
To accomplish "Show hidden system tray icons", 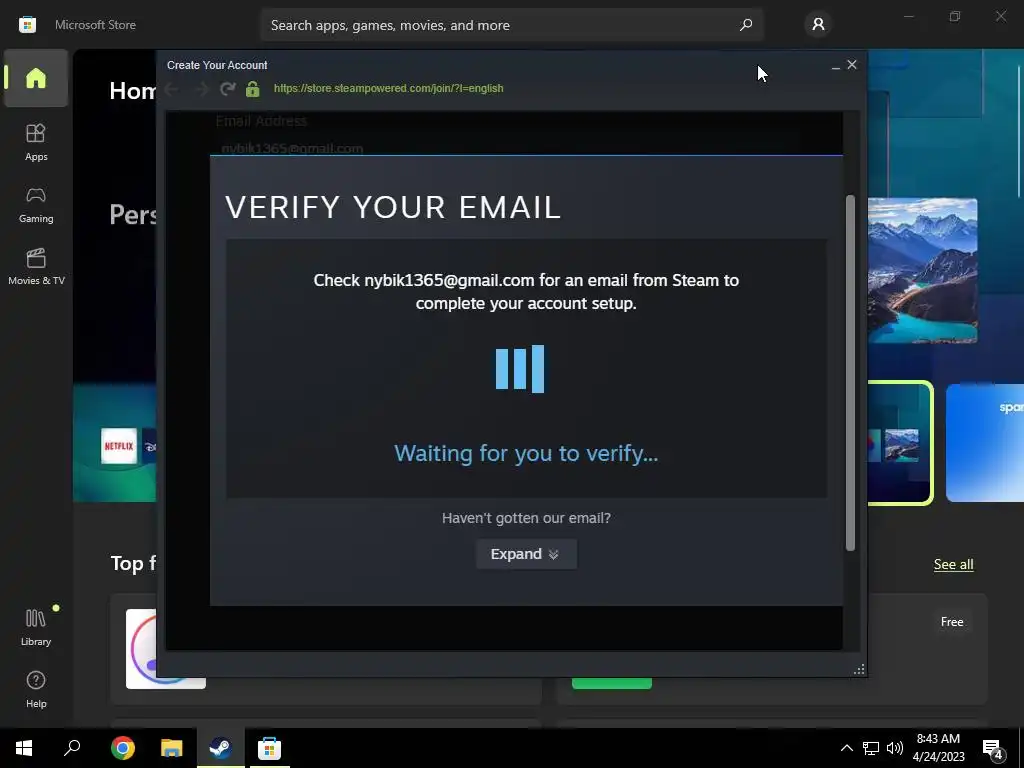I will 846,748.
